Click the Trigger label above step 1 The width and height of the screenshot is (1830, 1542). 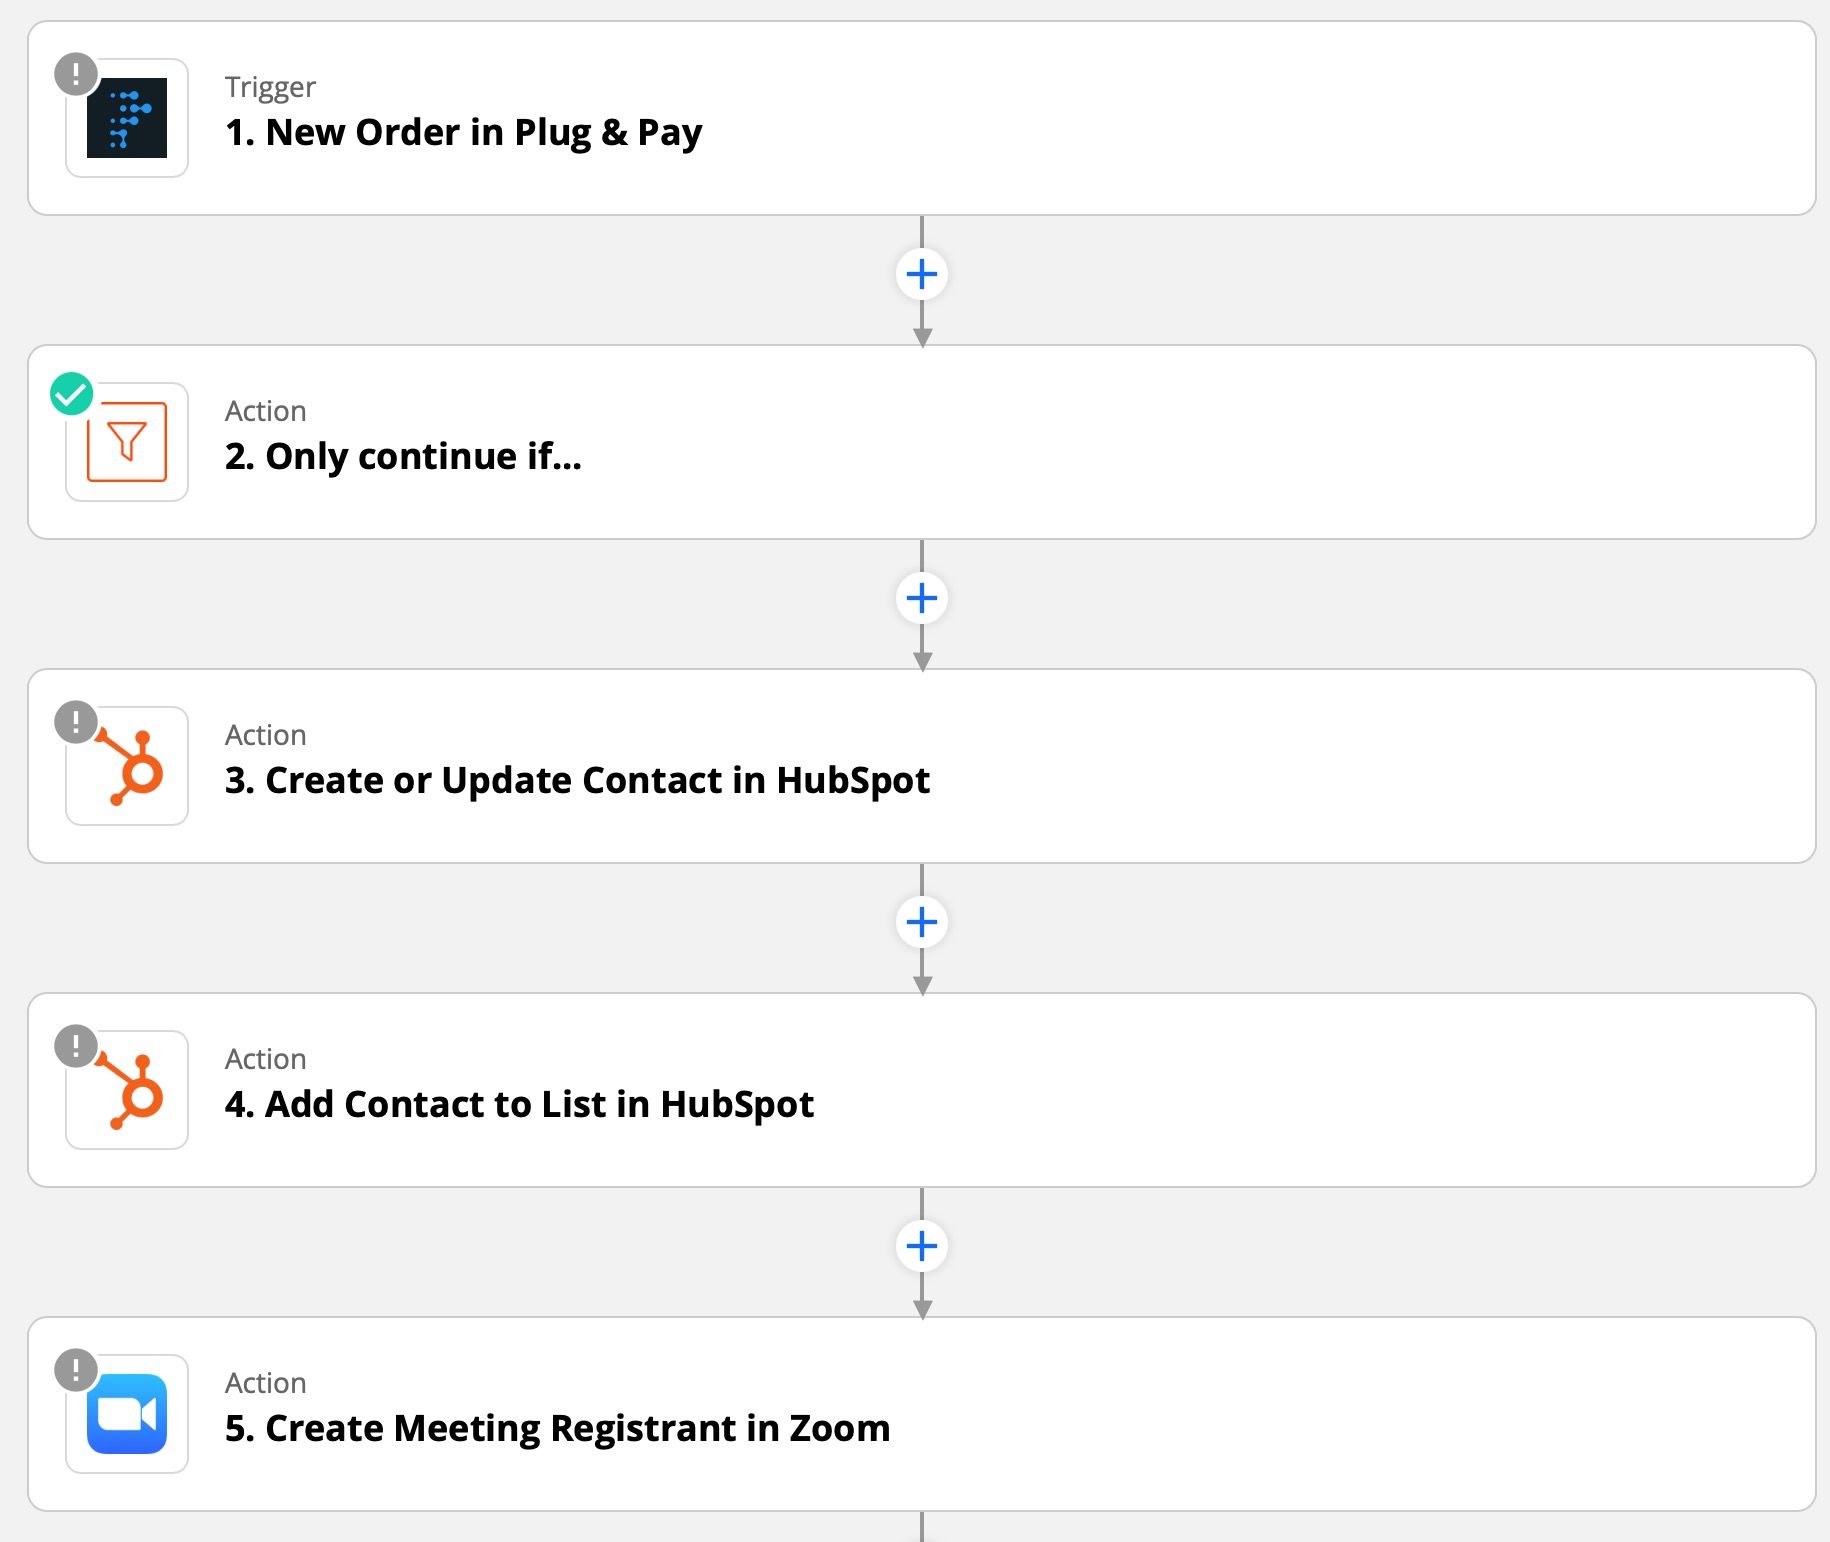(x=270, y=87)
